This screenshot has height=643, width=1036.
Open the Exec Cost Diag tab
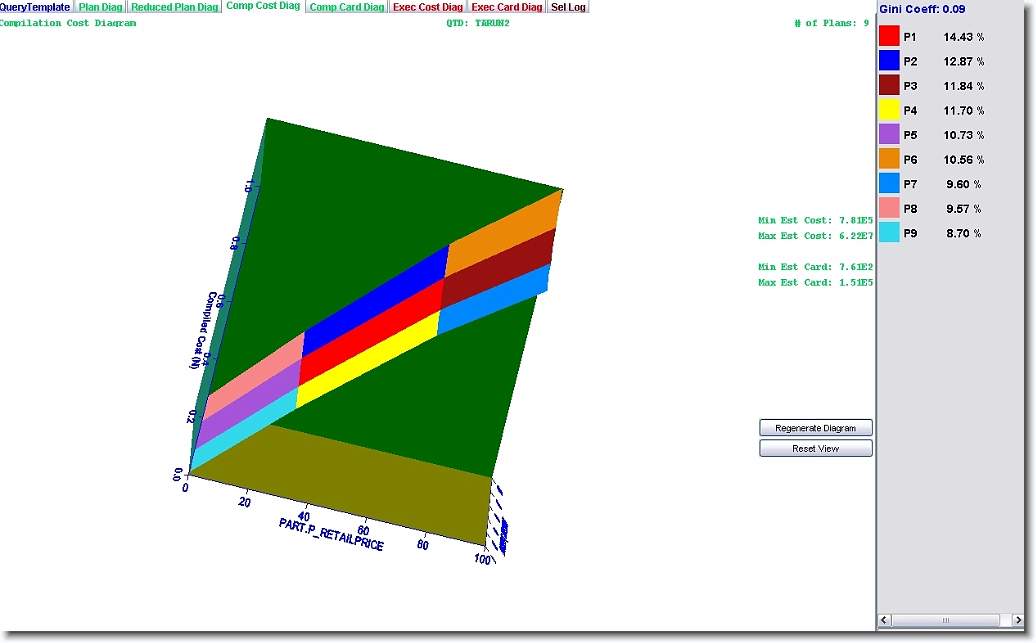click(x=428, y=7)
